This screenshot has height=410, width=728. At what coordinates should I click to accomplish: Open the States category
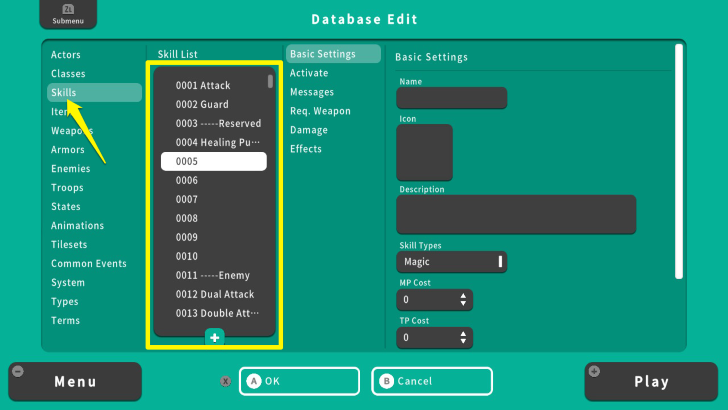[x=66, y=207]
